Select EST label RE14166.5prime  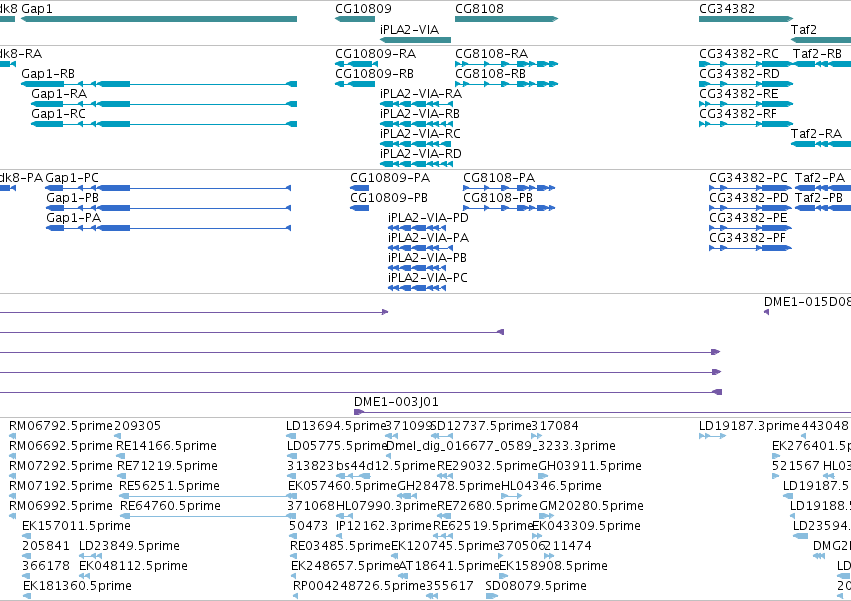(x=167, y=446)
